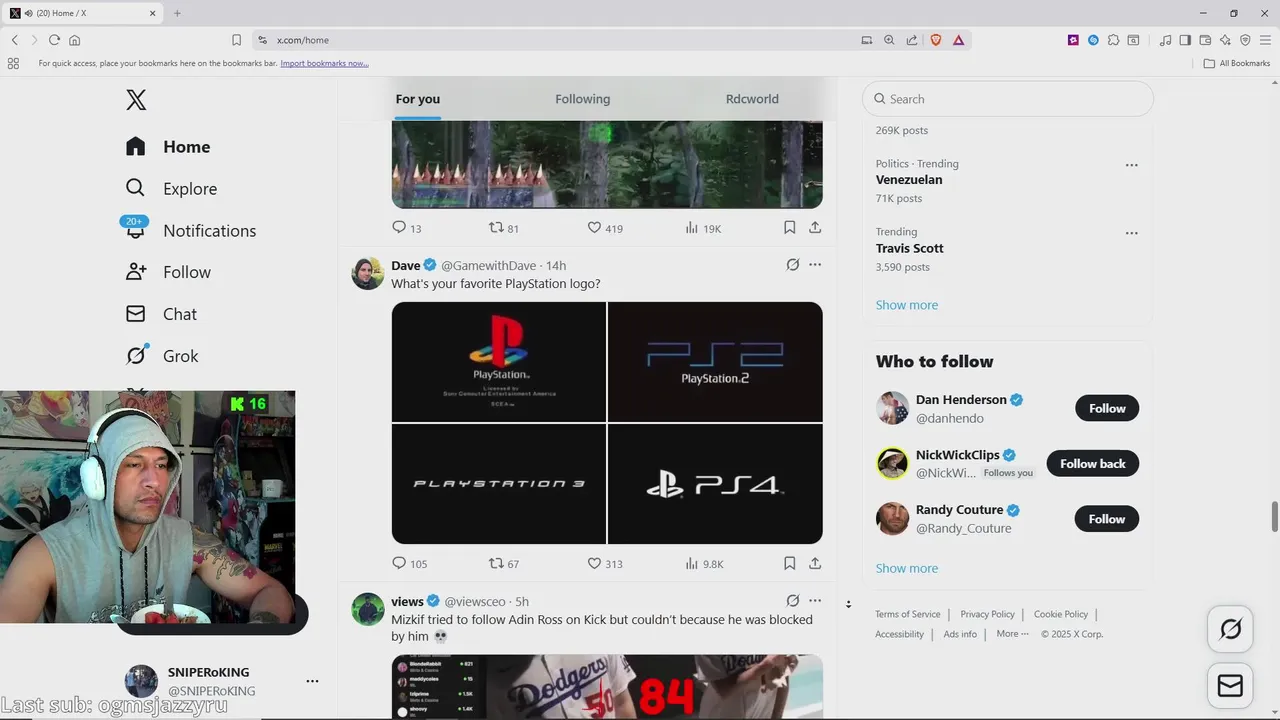Switch to the For you tab
The height and width of the screenshot is (720, 1280).
click(417, 99)
